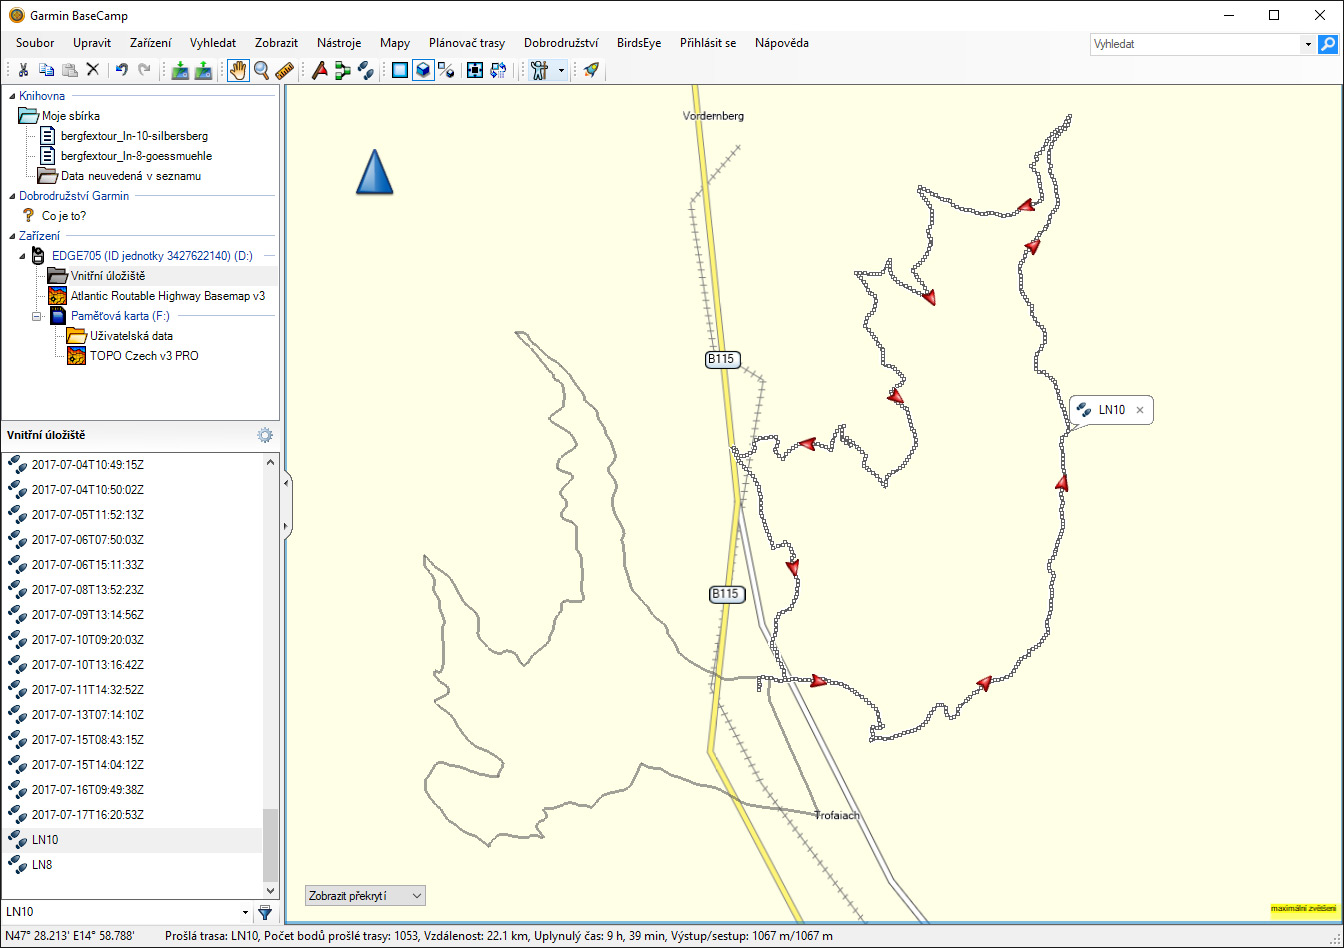1344x948 pixels.
Task: Collapse the Knihovna section
Action: (x=12, y=96)
